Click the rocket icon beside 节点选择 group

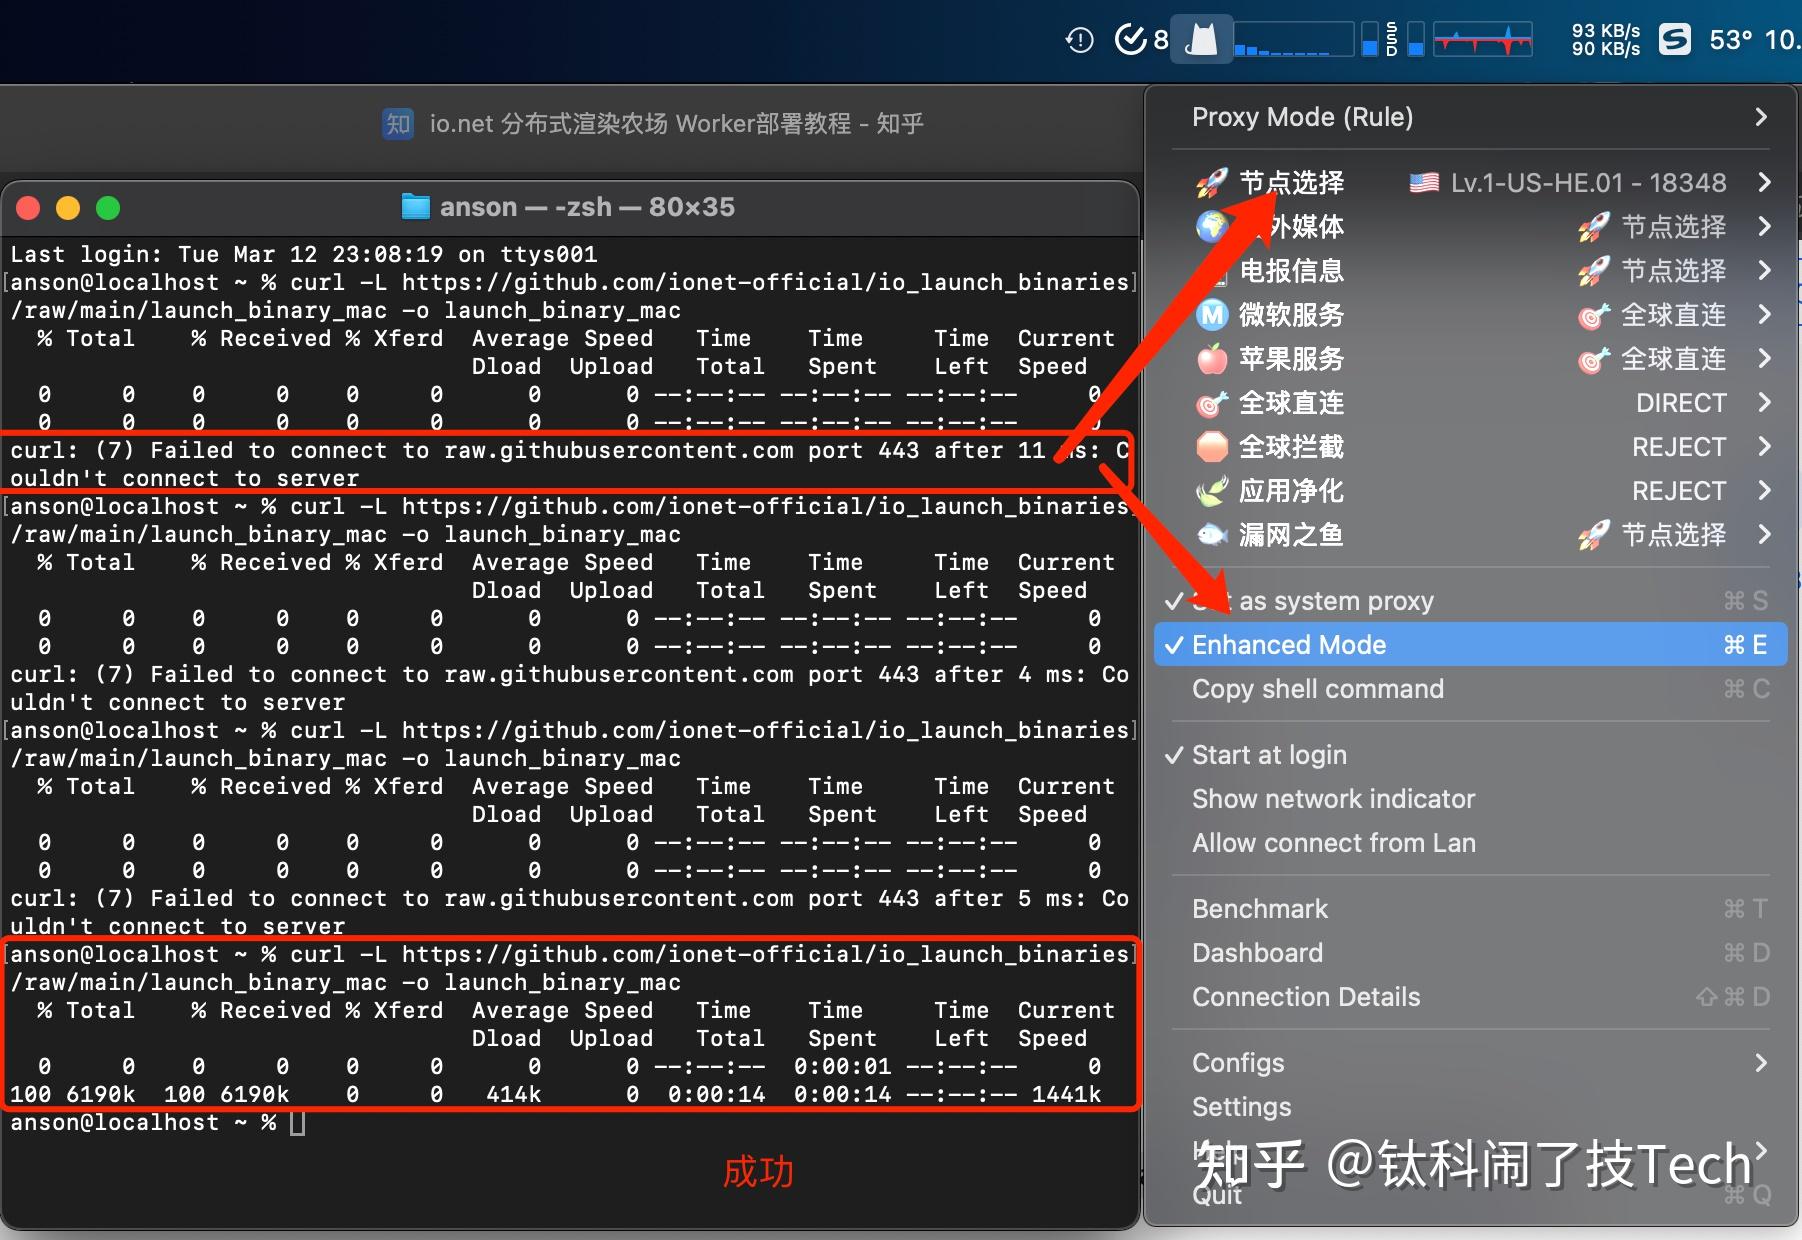[1212, 183]
